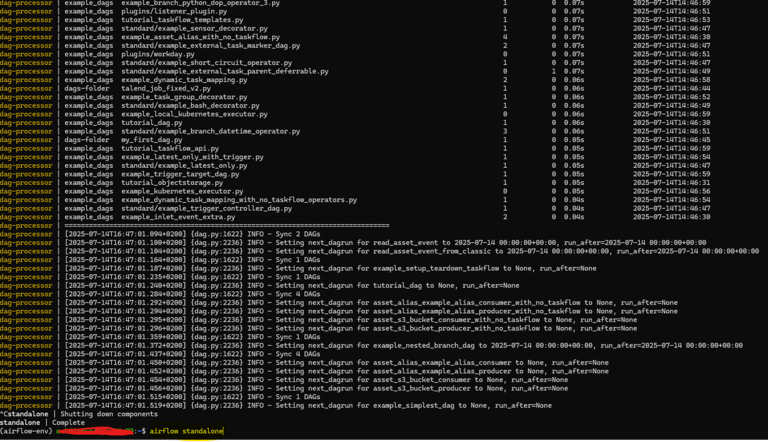The width and height of the screenshot is (768, 442).
Task: Click example_simplest_dag in the last log line
Action: tap(413, 406)
